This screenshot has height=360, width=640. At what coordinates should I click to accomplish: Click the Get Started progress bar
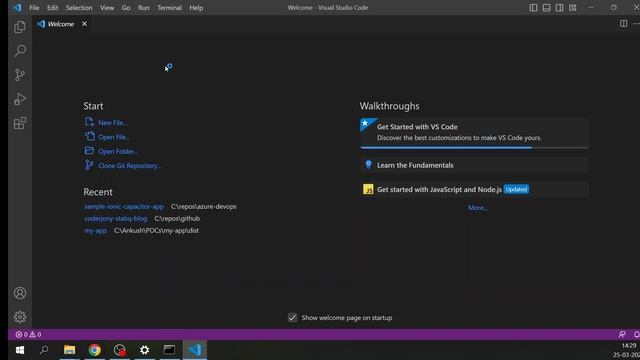point(474,147)
